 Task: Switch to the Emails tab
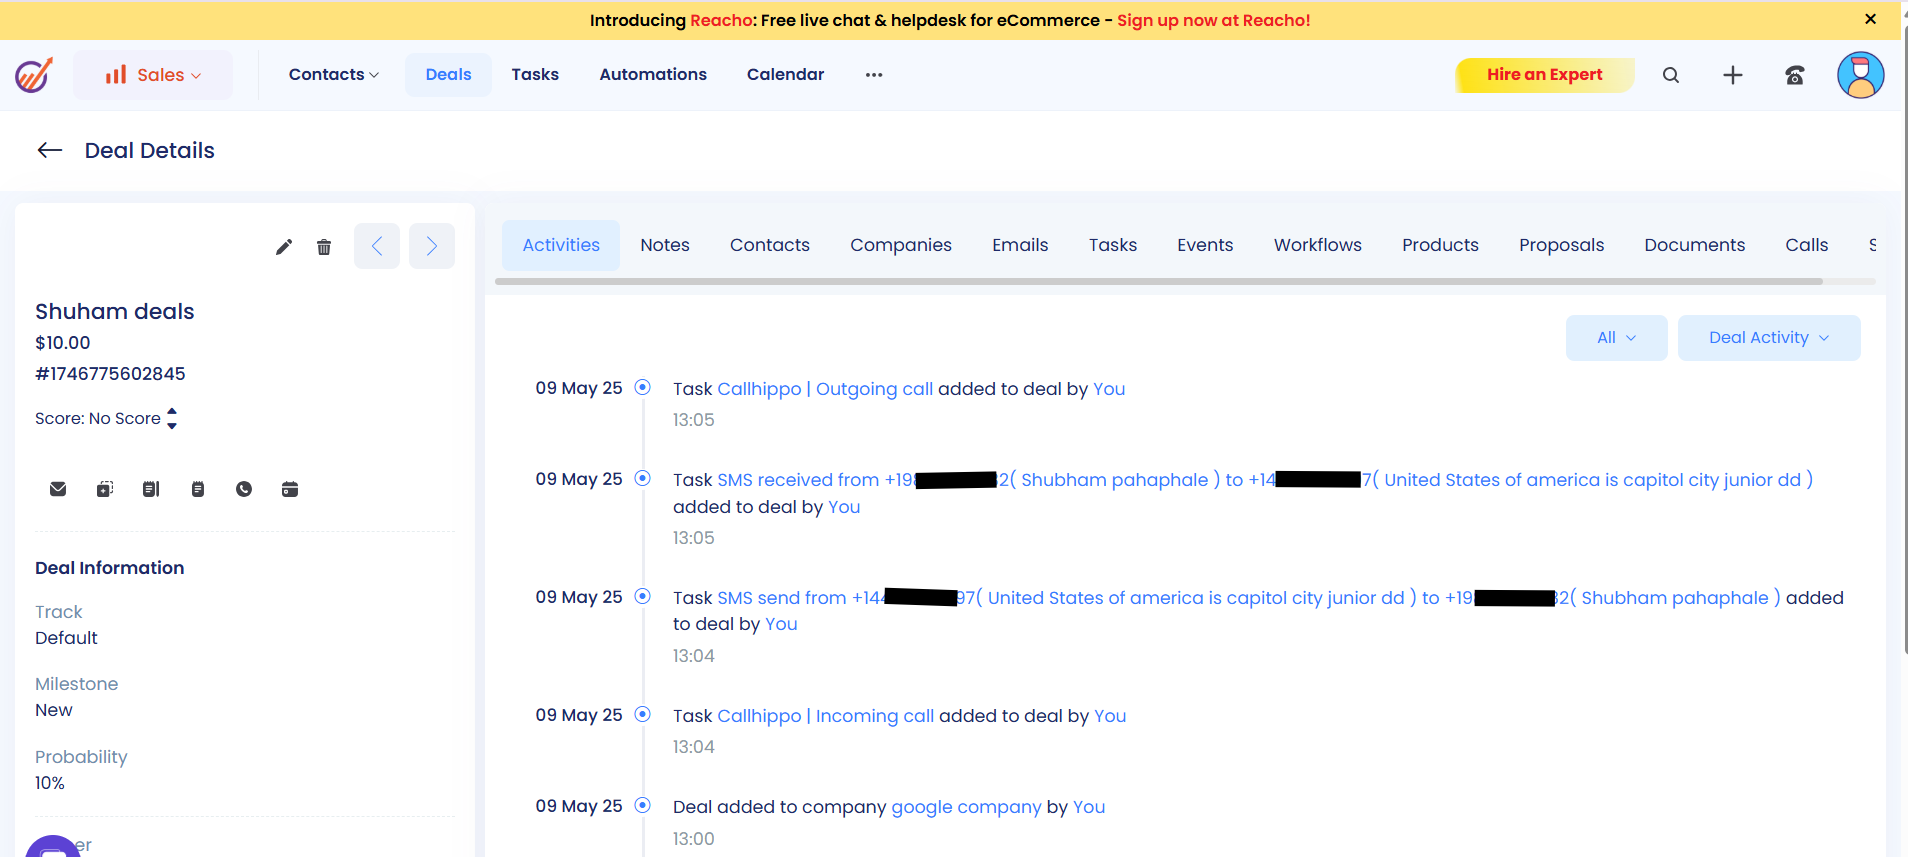pos(1020,245)
